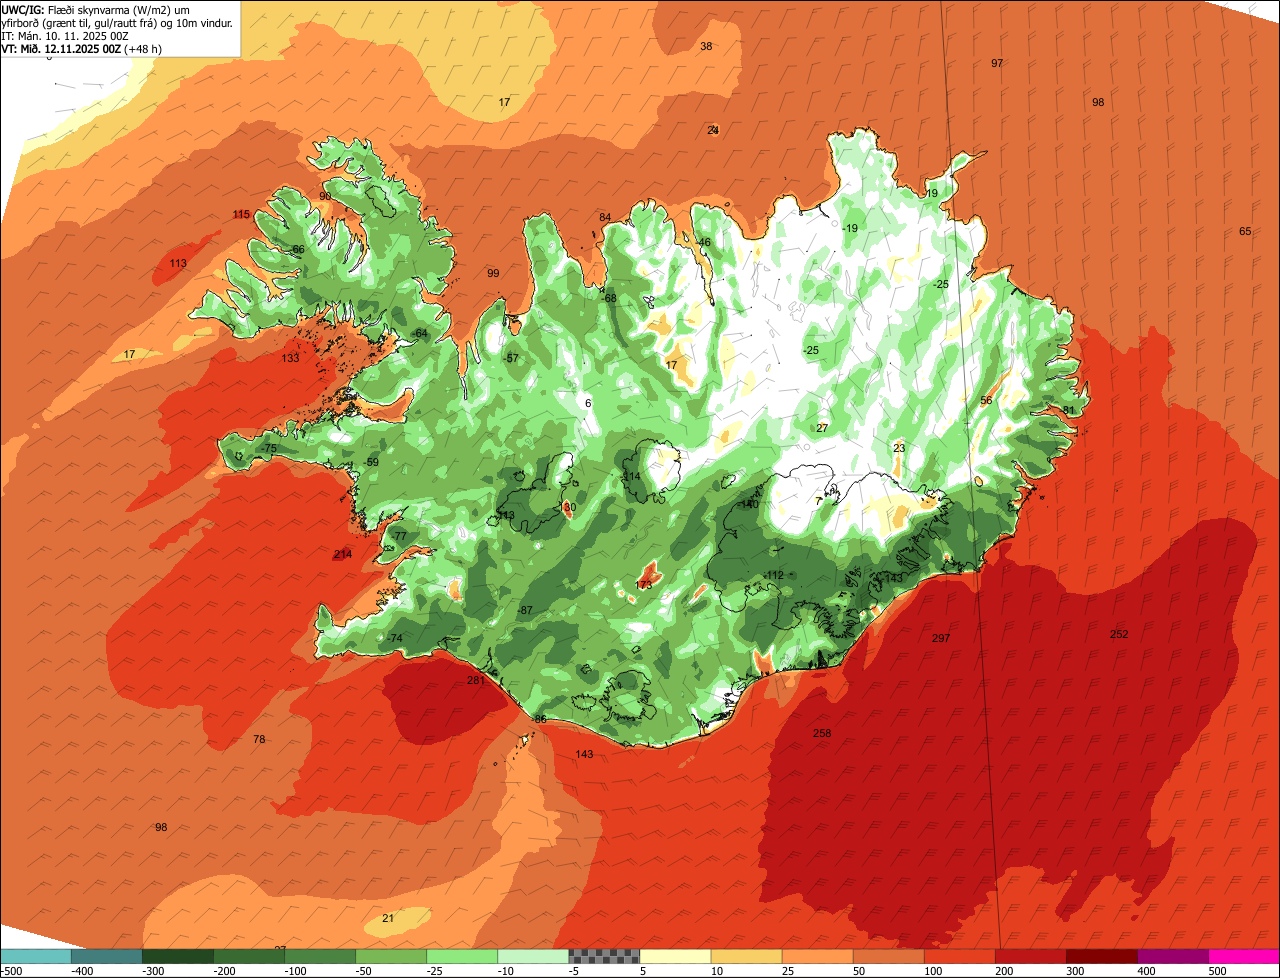Click the flux value 77 on the map
Image resolution: width=1280 pixels, height=978 pixels.
(401, 536)
